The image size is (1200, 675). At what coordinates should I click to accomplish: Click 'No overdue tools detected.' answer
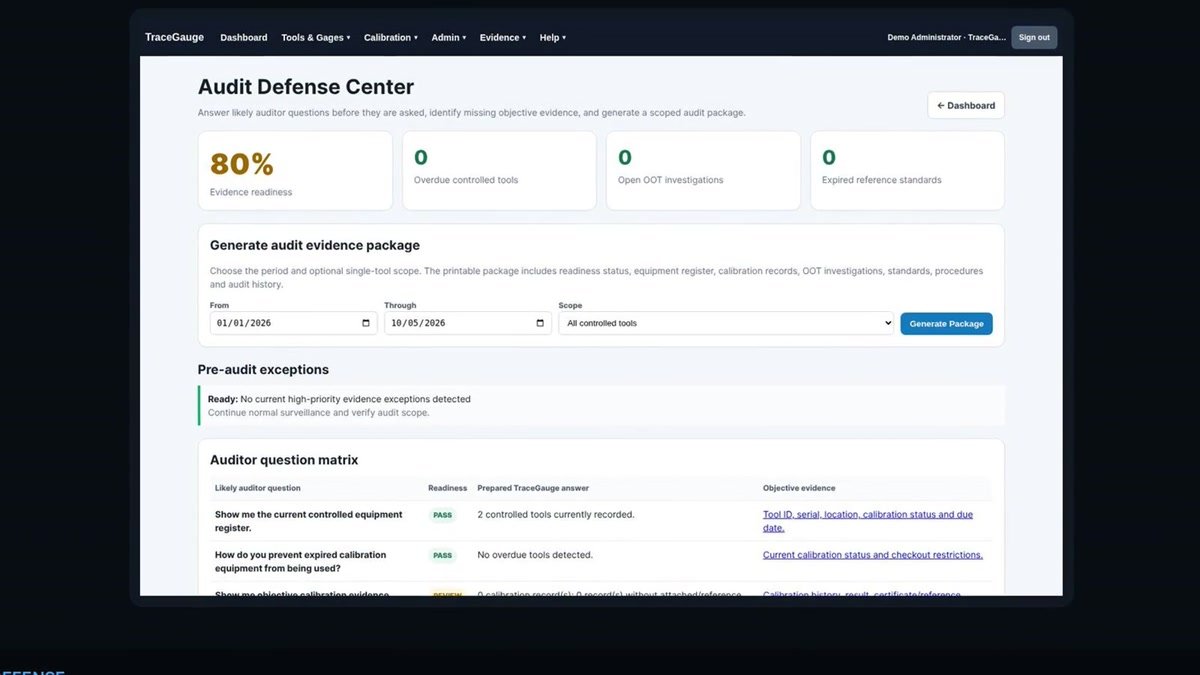(x=535, y=555)
